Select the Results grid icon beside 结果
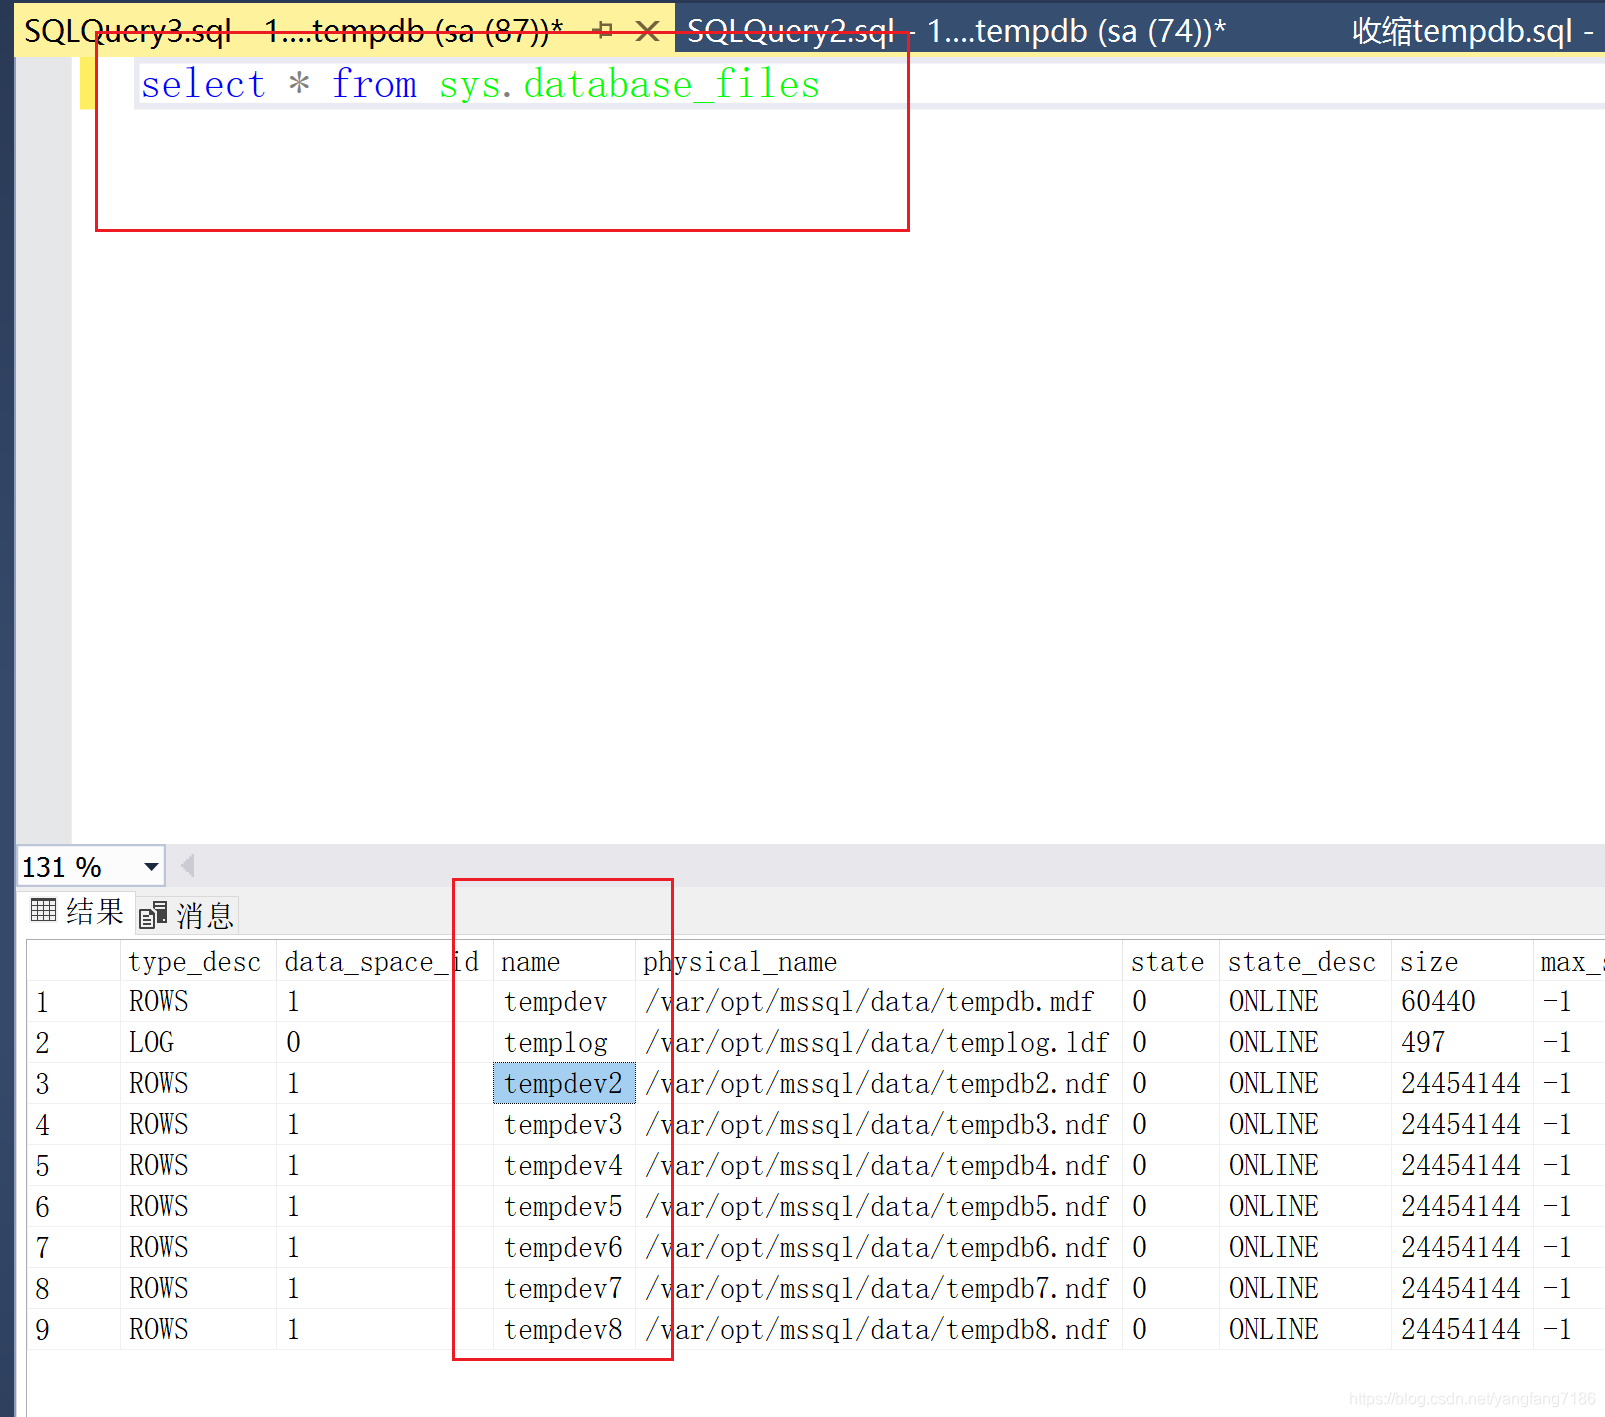 click(42, 912)
